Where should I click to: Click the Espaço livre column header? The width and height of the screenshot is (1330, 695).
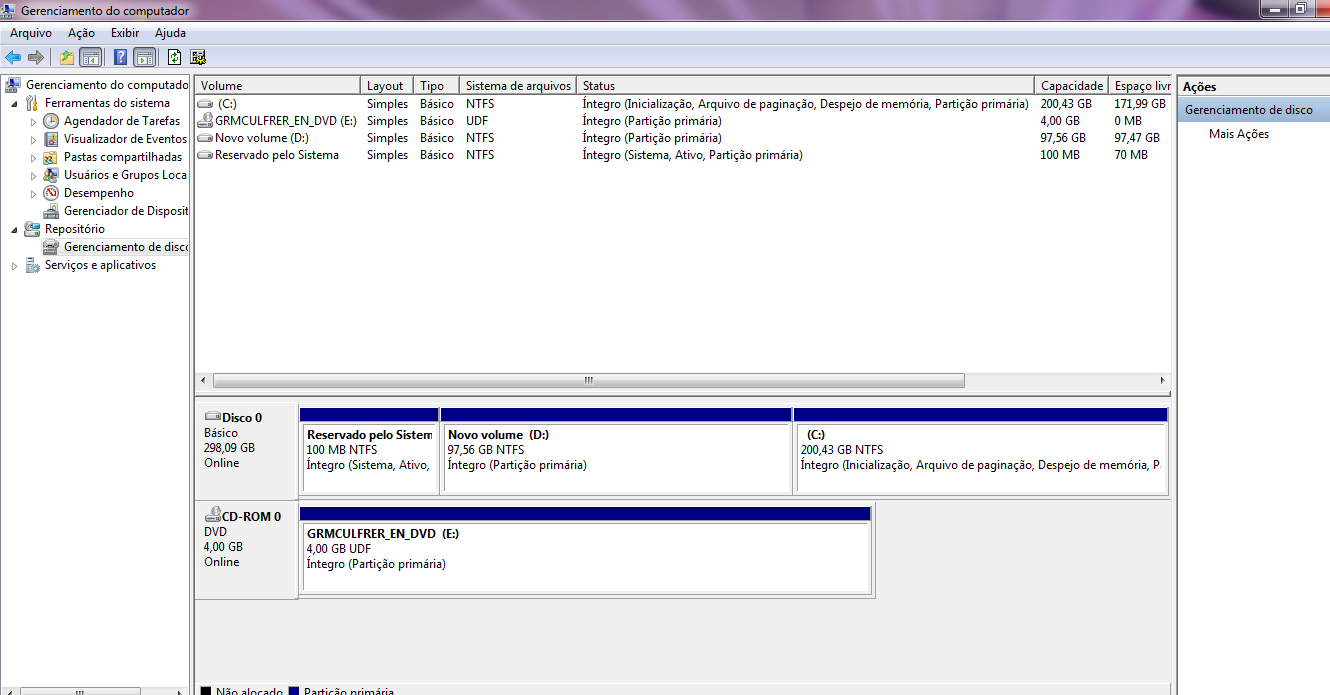point(1141,86)
